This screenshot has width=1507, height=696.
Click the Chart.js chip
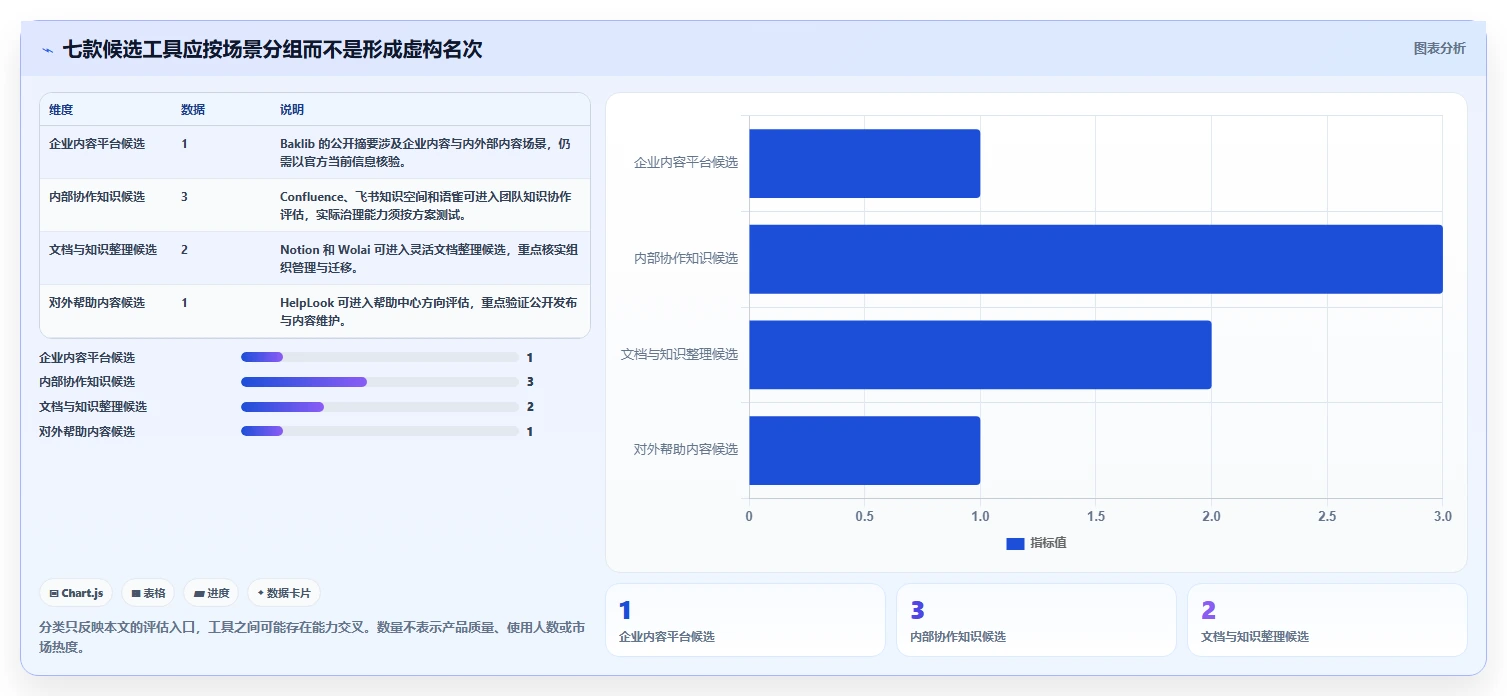click(77, 593)
